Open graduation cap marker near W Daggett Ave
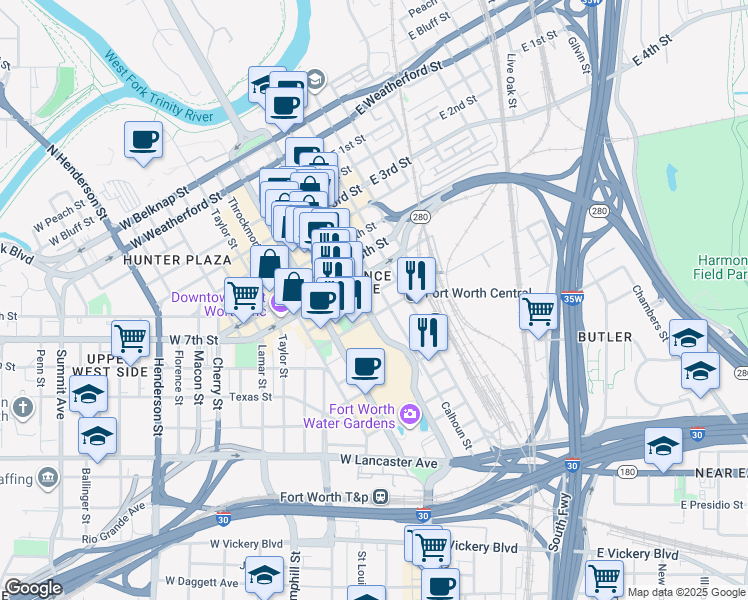The image size is (748, 600). (265, 576)
